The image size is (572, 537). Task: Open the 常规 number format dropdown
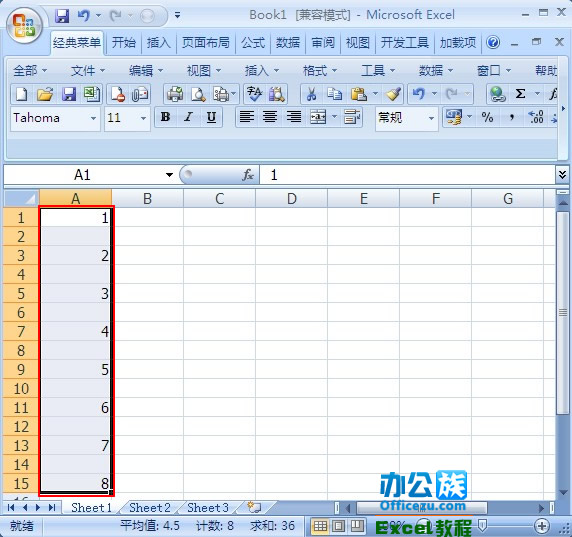(431, 118)
